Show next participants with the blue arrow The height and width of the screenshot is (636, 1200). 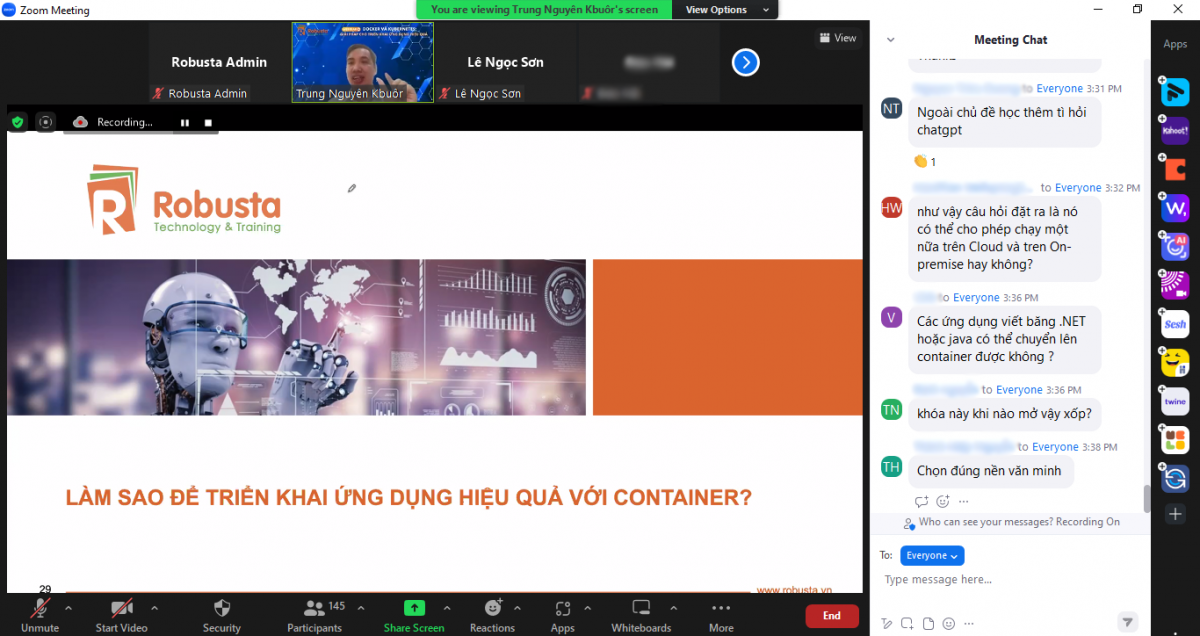745,63
